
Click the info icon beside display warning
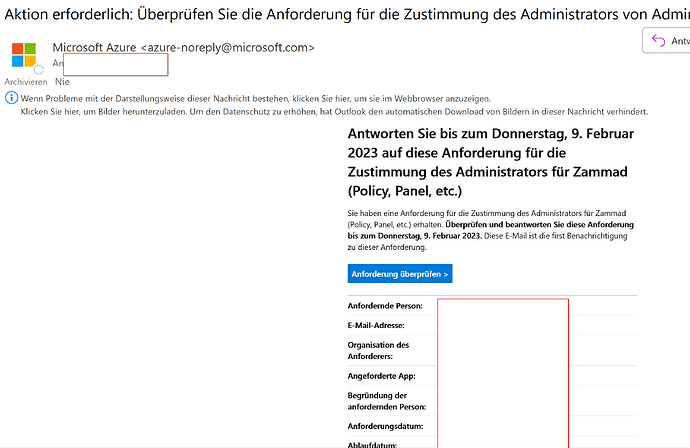pos(11,98)
